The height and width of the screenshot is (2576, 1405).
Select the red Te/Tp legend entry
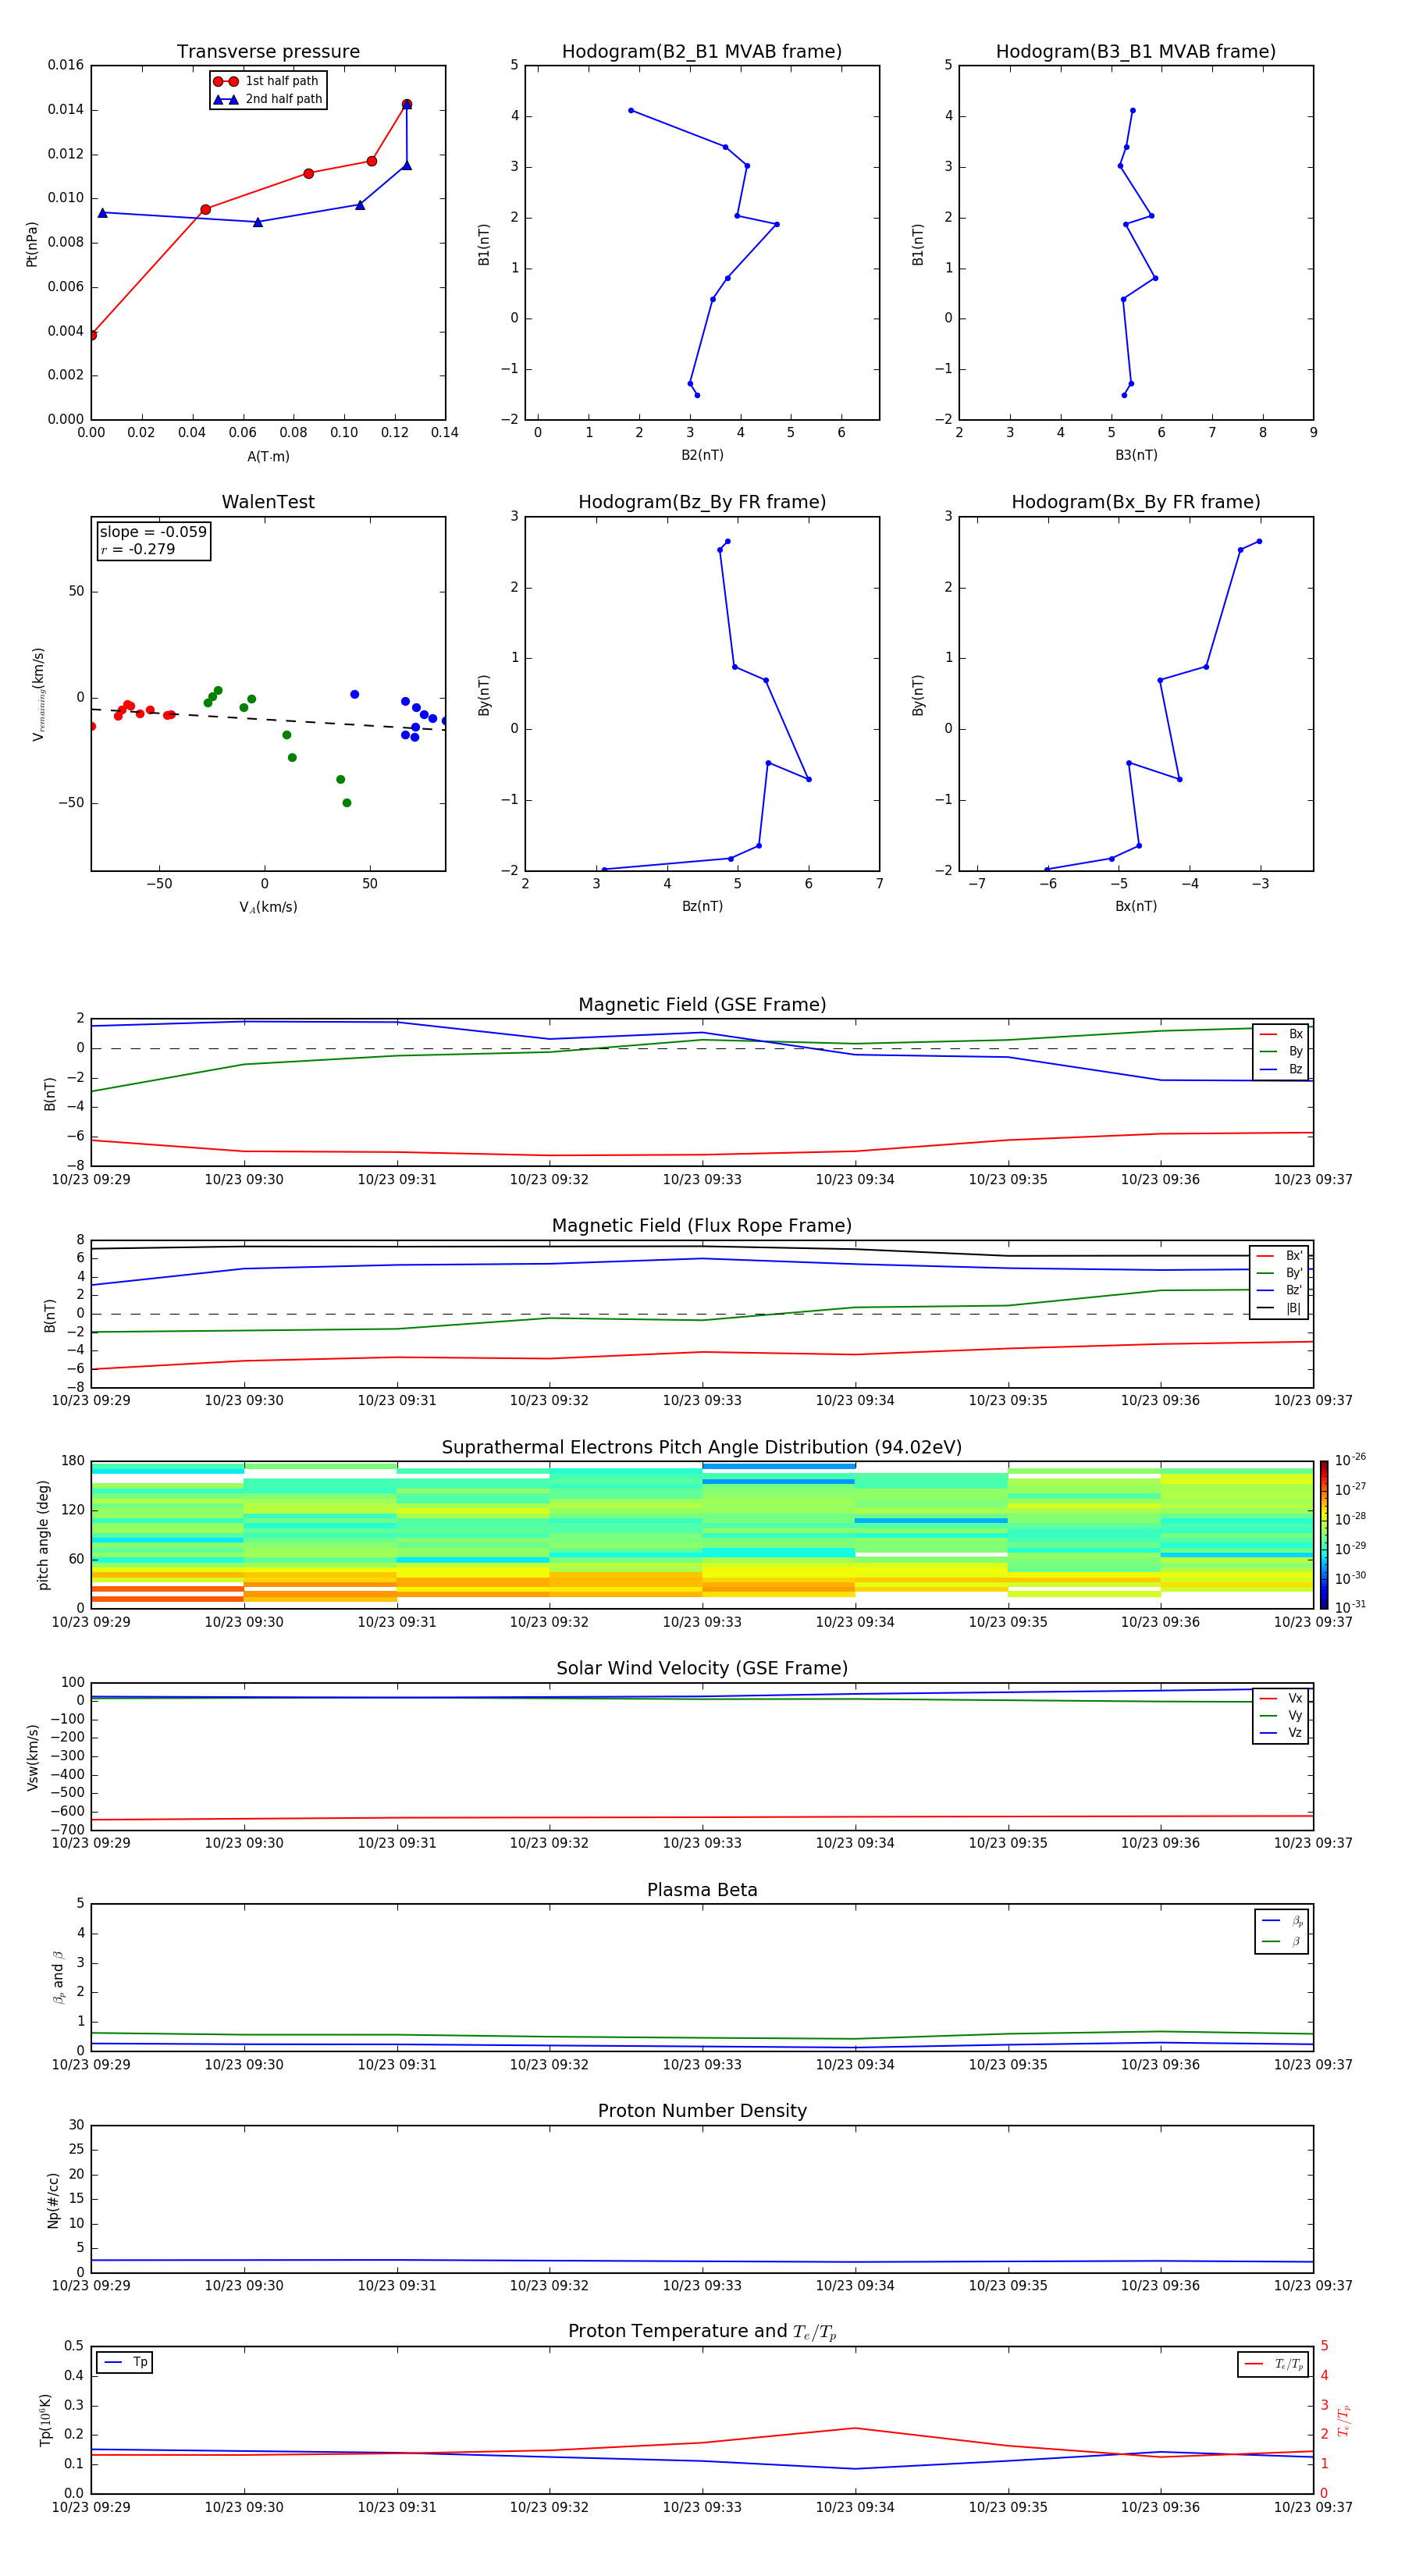pyautogui.click(x=1274, y=2364)
